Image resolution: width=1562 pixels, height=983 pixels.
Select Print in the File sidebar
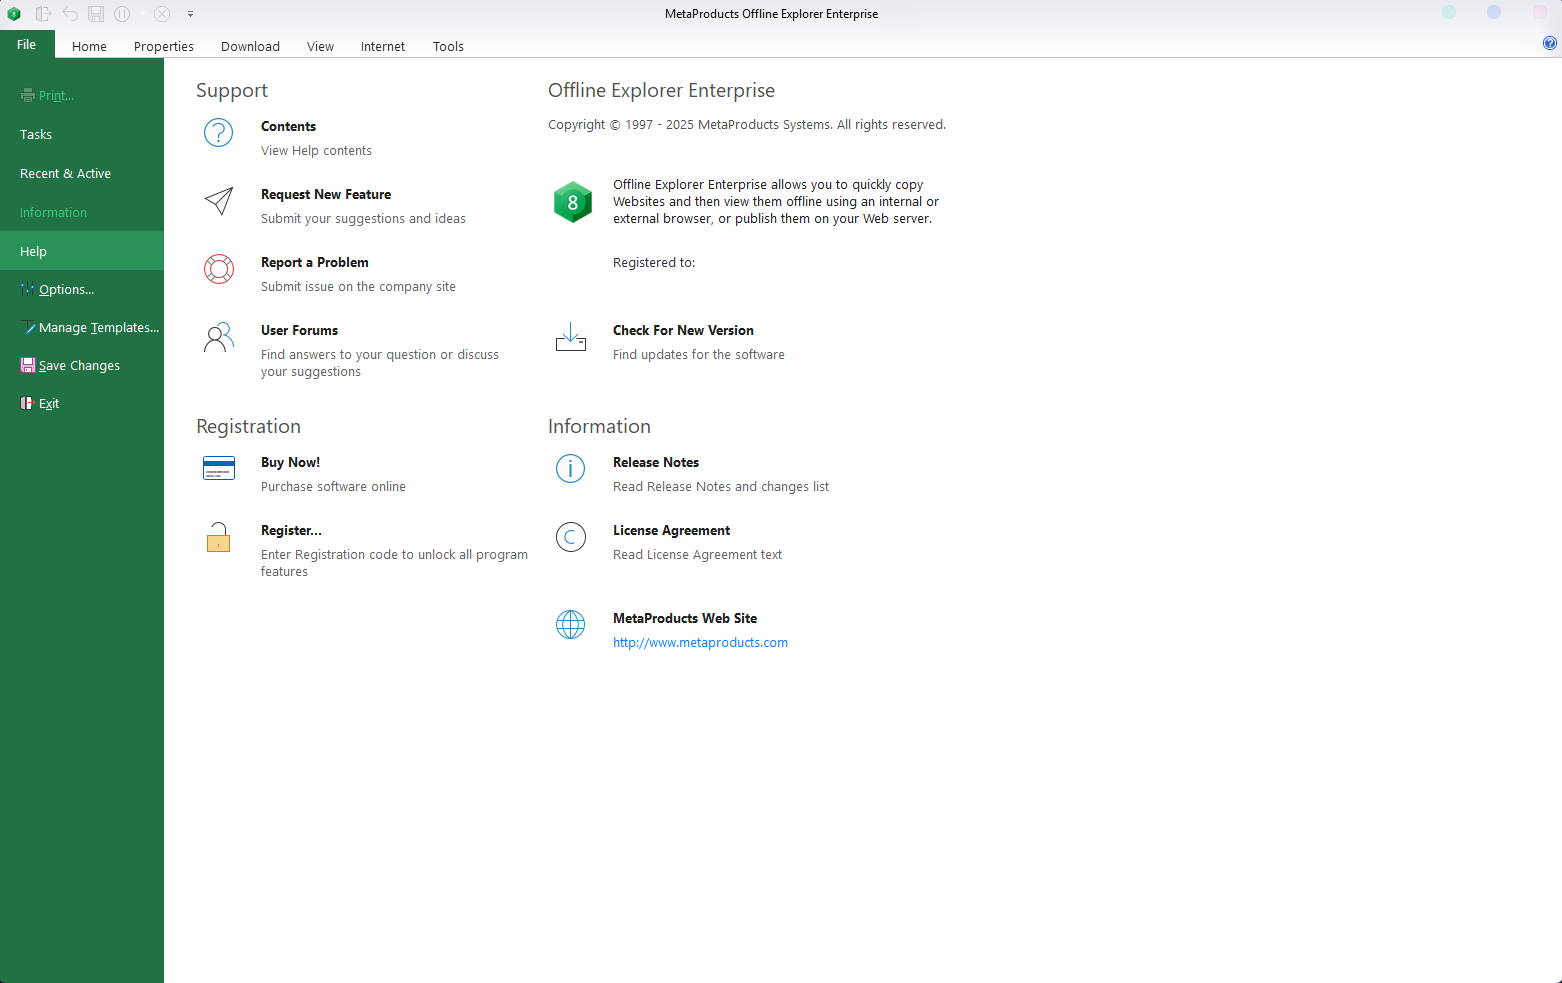coord(82,96)
